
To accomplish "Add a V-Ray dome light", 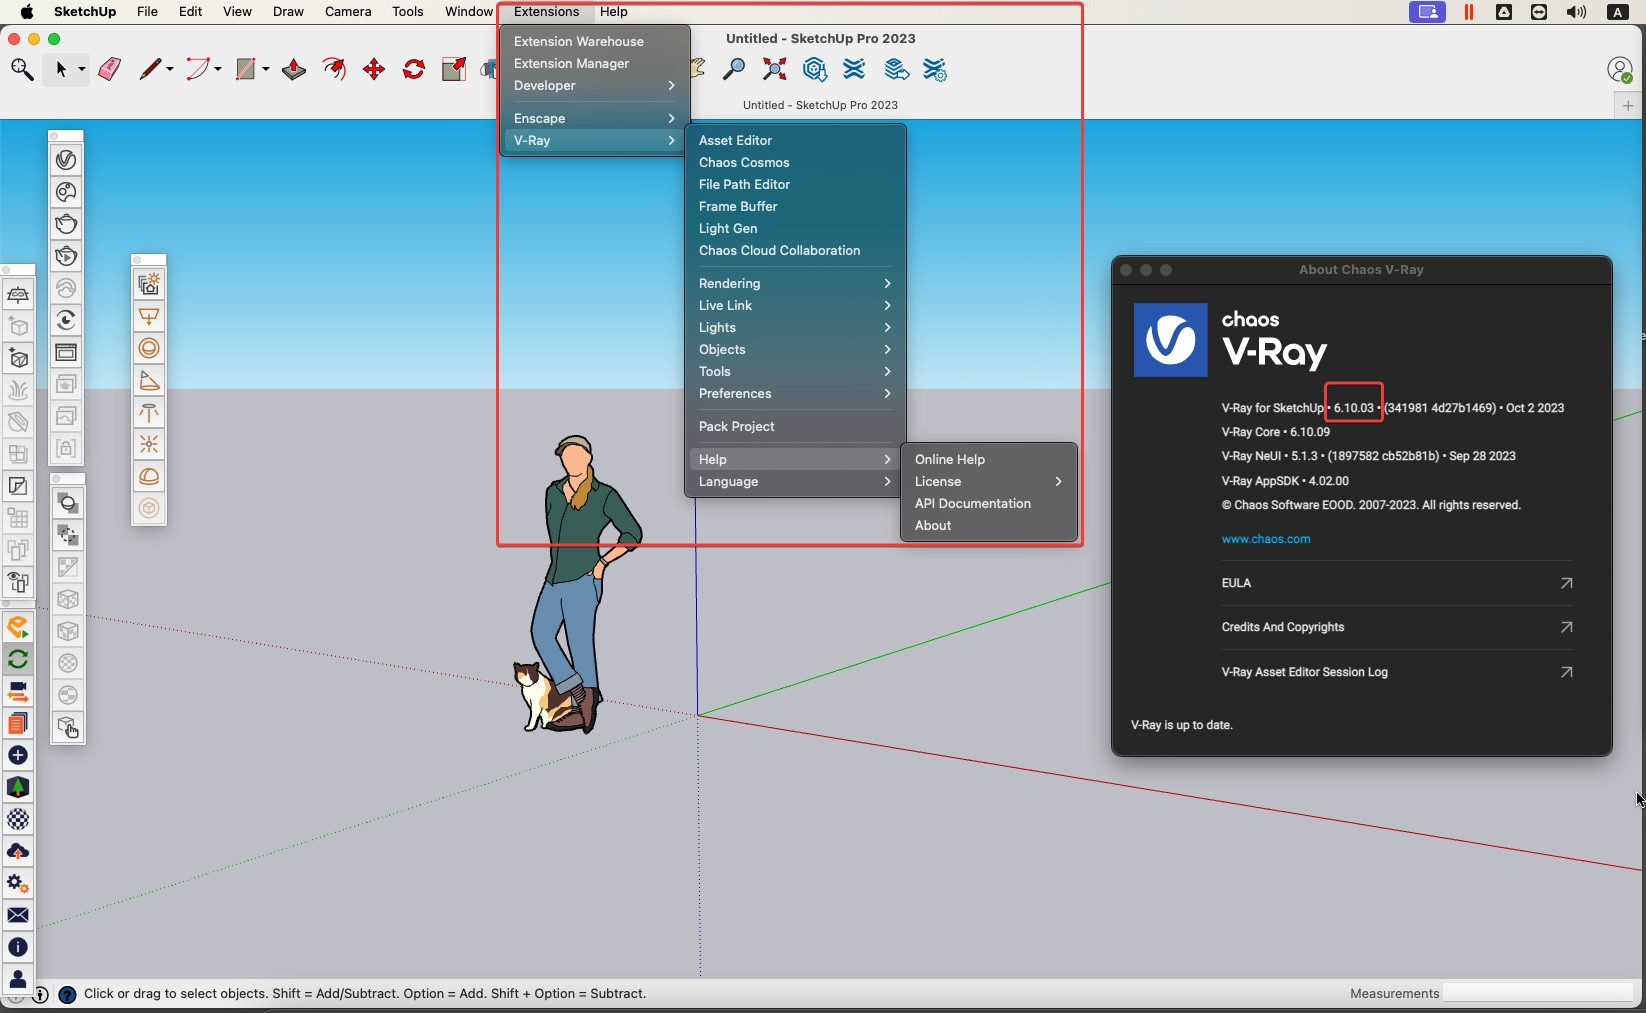I will pyautogui.click(x=149, y=477).
